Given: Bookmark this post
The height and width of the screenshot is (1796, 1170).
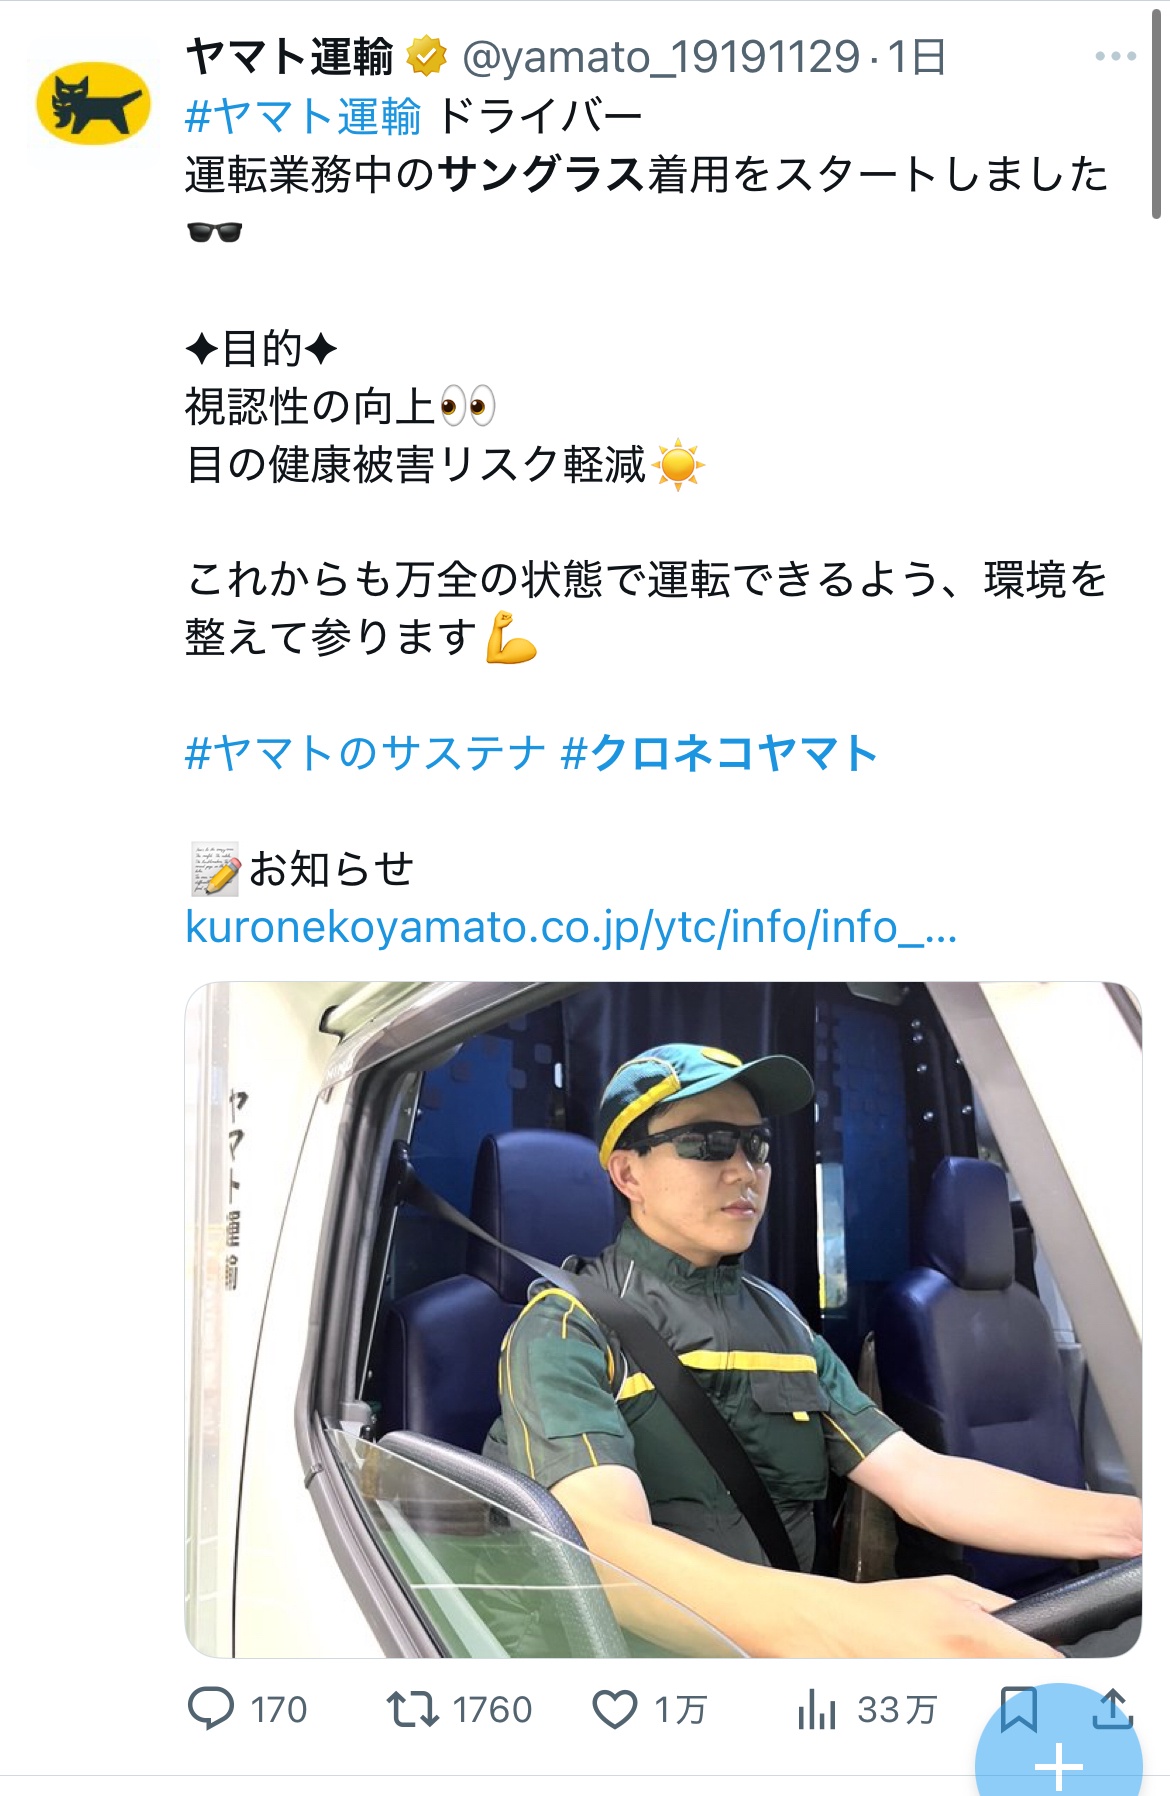Looking at the screenshot, I should click(1019, 1709).
